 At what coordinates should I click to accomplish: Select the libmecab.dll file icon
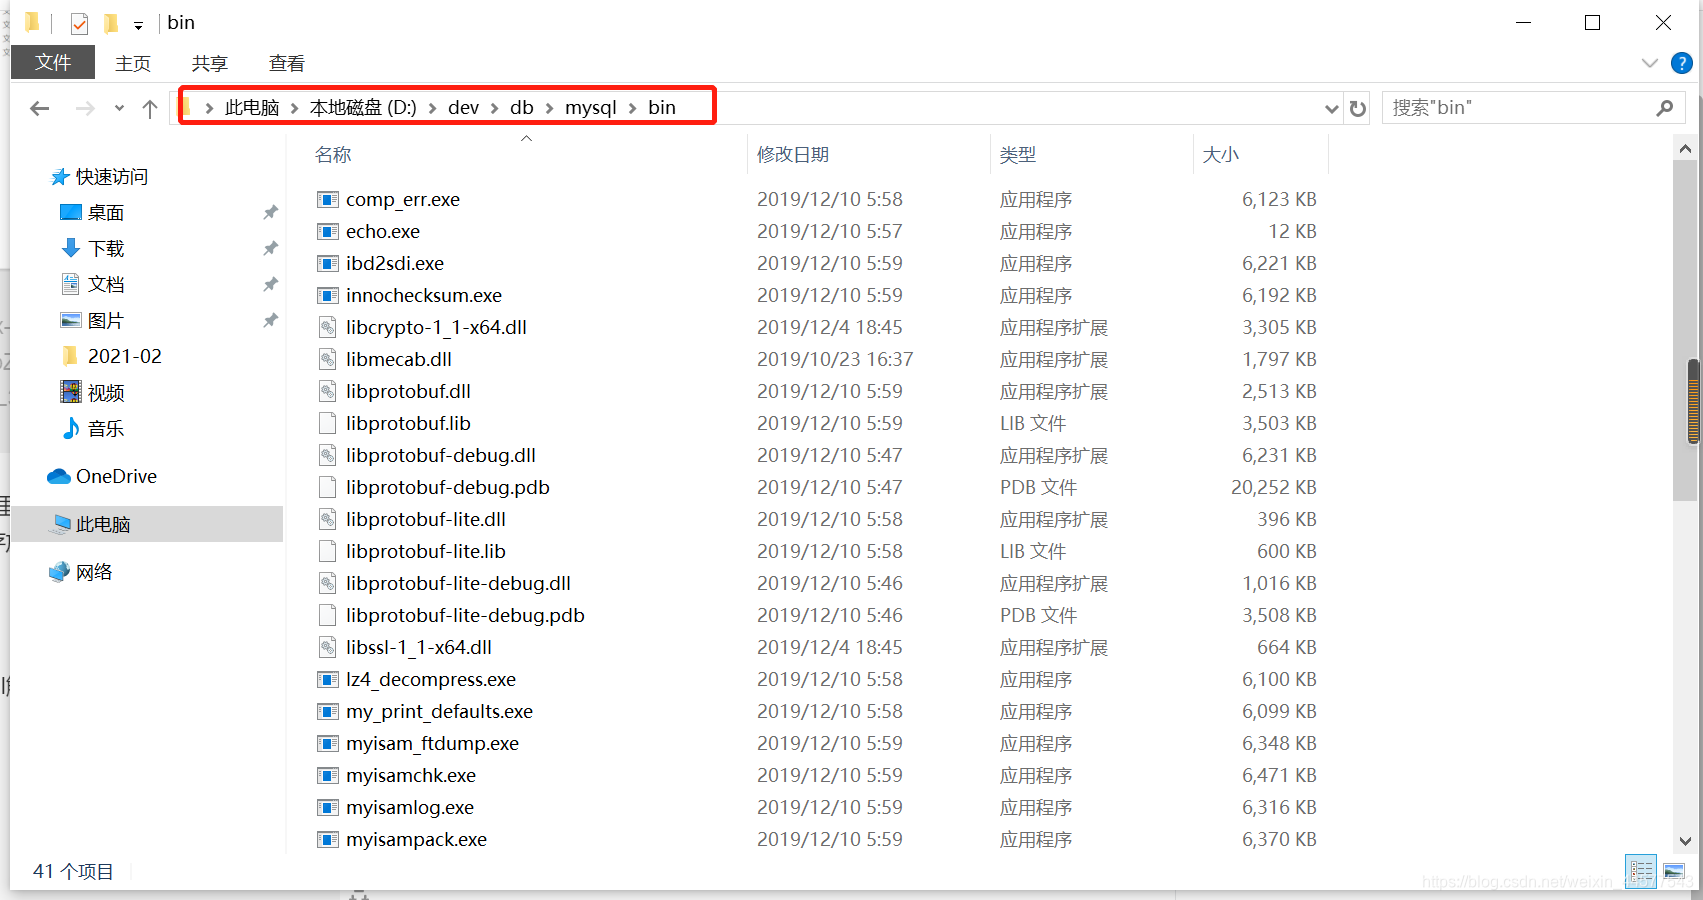tap(327, 359)
